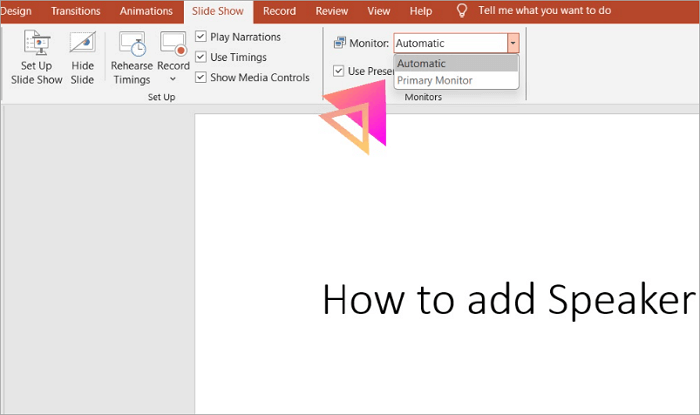700x415 pixels.
Task: Toggle Show Media Controls checkbox
Action: (201, 77)
